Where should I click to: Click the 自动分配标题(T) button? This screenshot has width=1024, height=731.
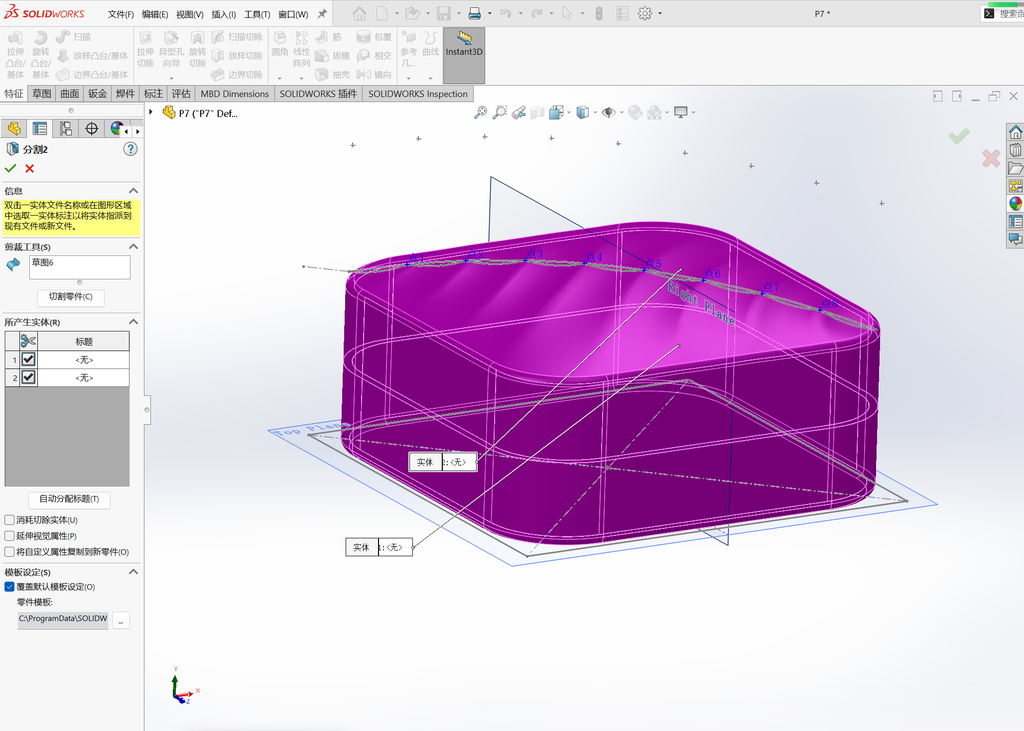(69, 499)
